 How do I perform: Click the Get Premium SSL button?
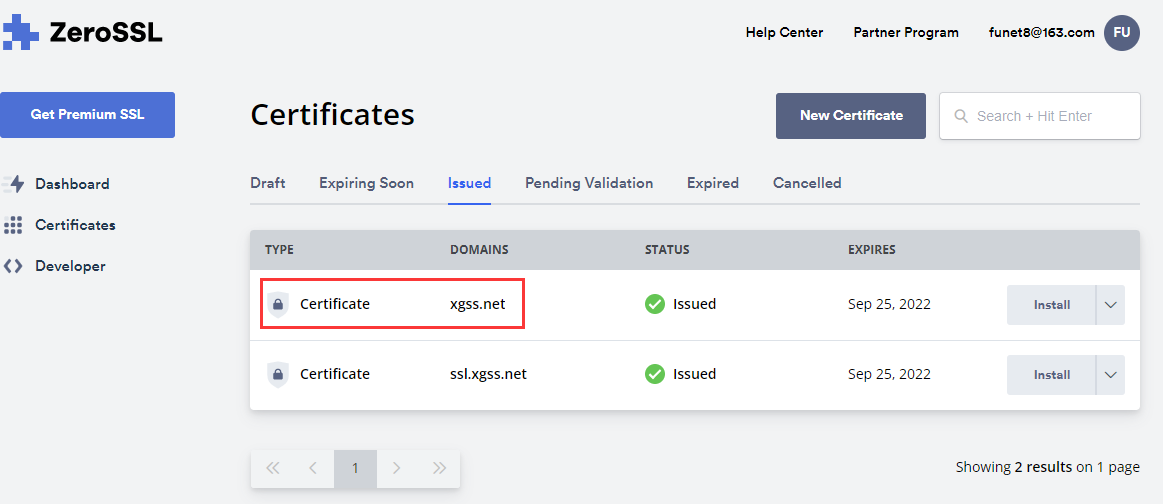click(x=88, y=115)
